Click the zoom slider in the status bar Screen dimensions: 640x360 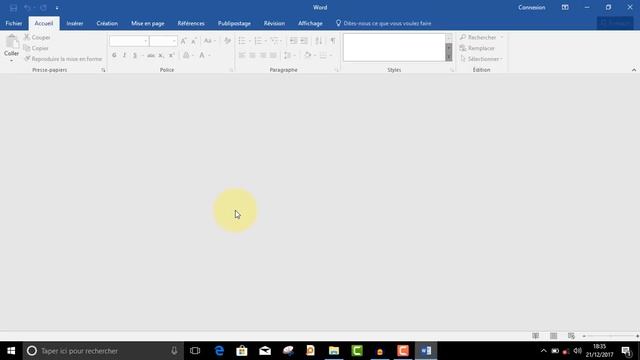[611, 336]
